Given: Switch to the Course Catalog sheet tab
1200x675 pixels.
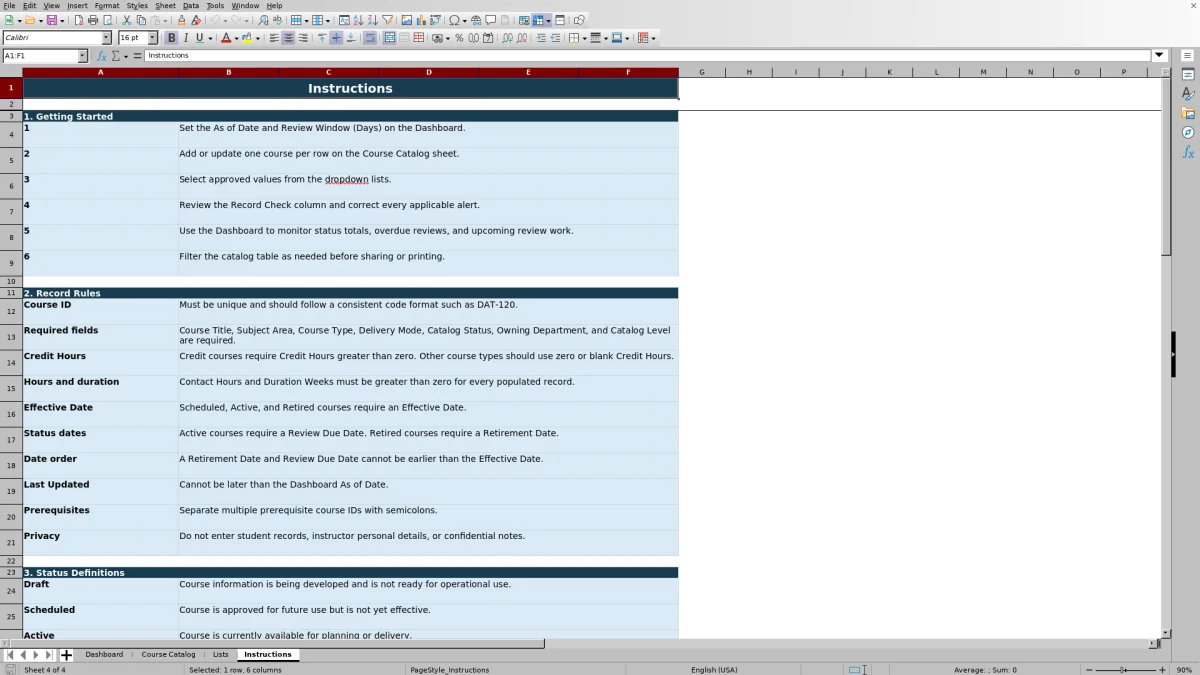Looking at the screenshot, I should [168, 654].
